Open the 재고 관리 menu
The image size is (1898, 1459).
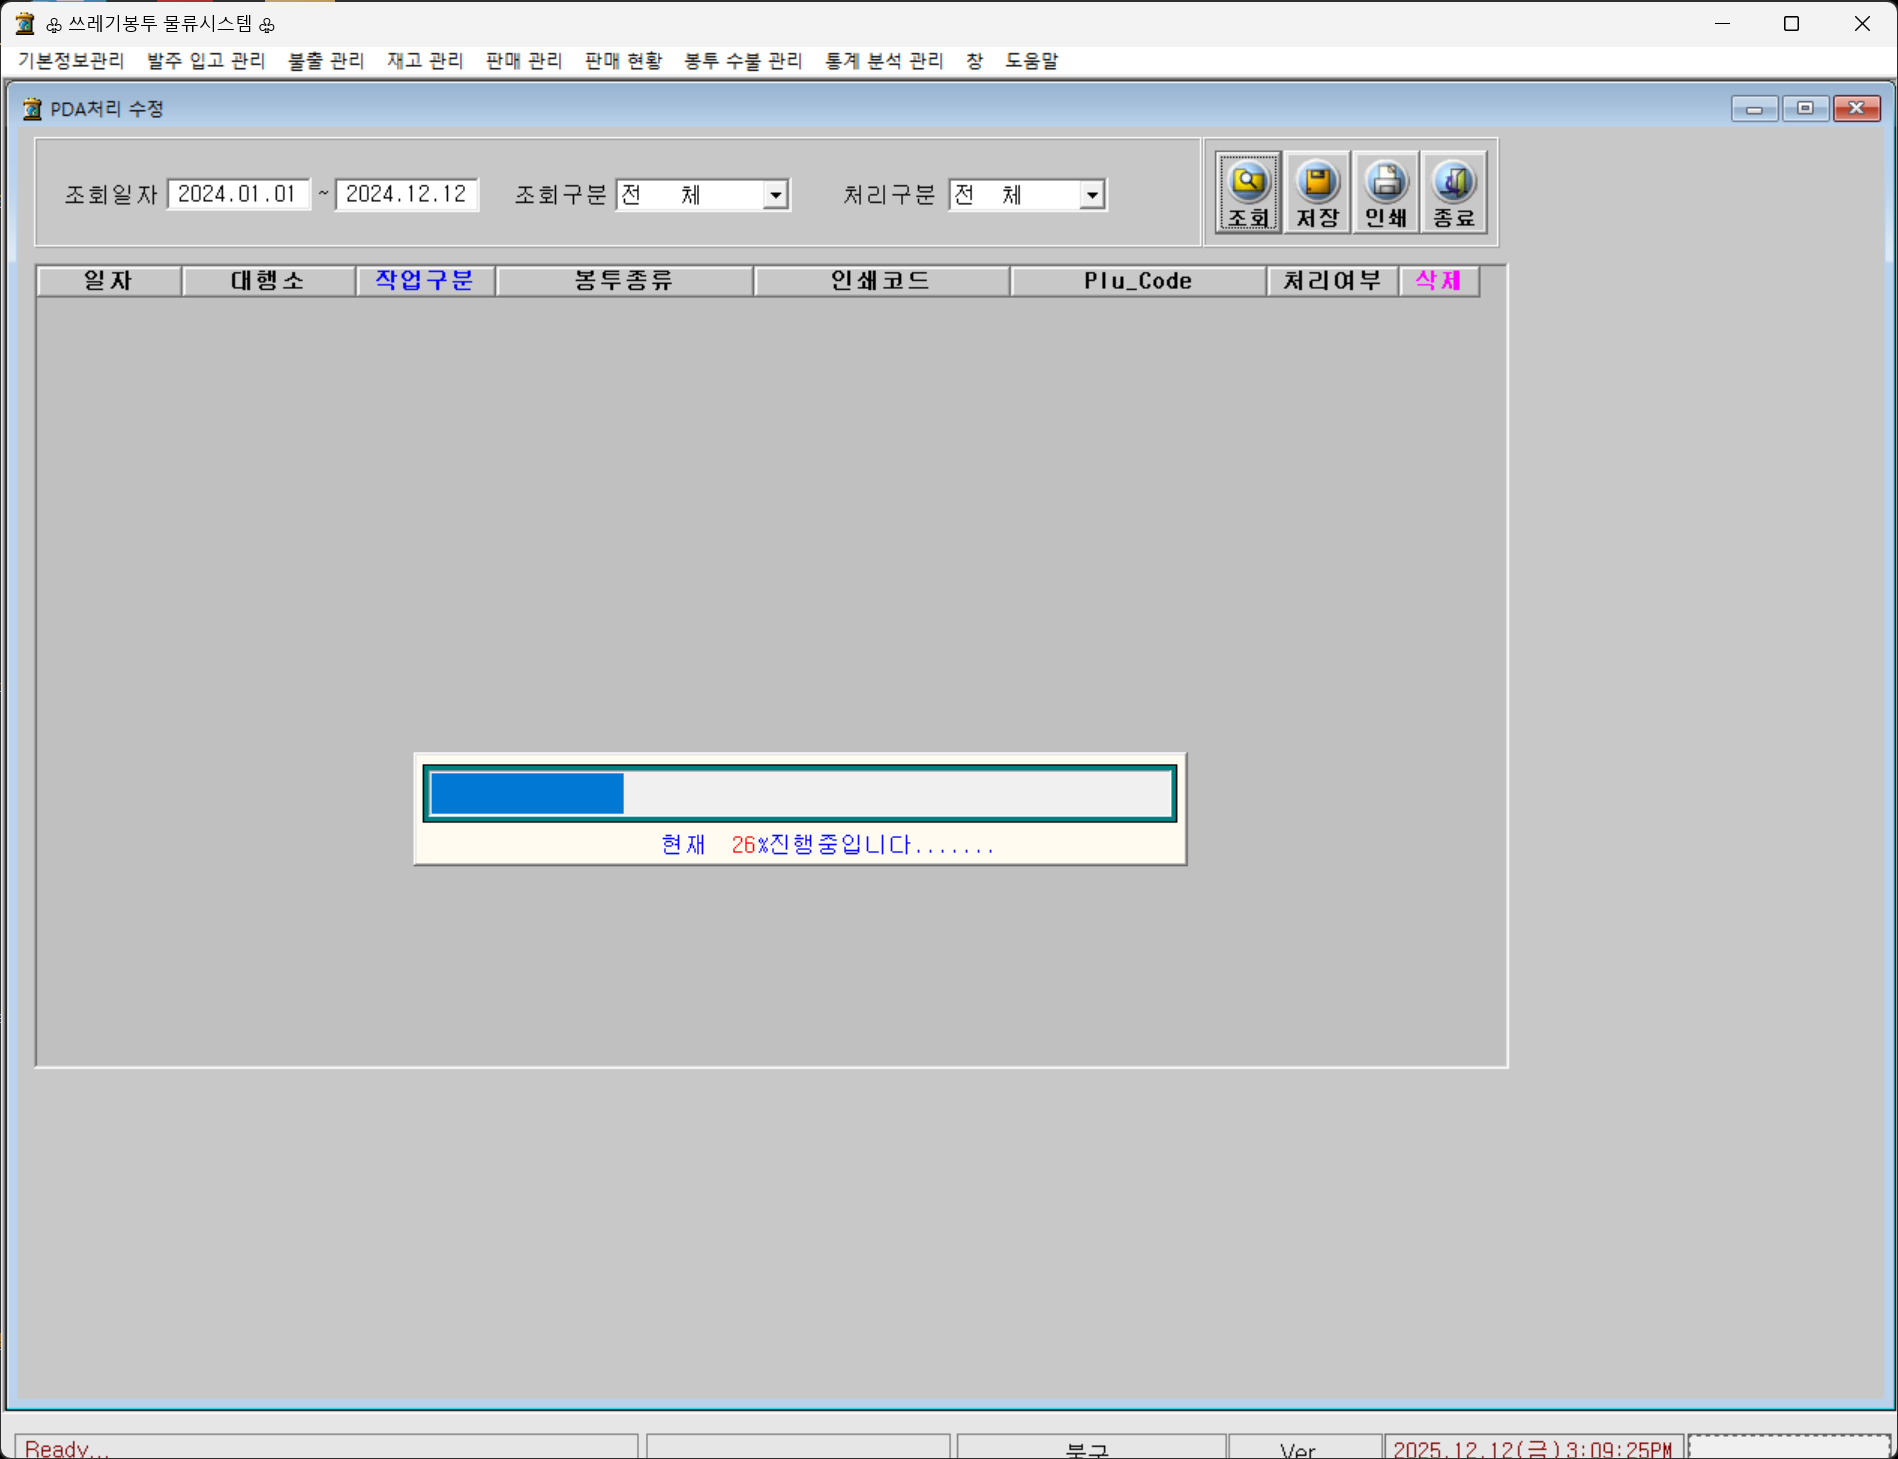point(426,61)
